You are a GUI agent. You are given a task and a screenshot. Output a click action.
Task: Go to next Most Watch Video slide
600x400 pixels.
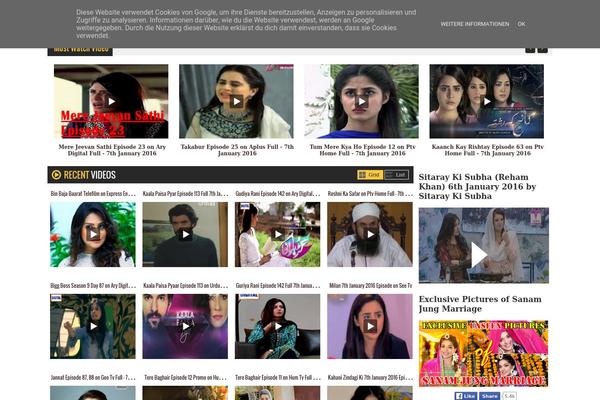click(x=543, y=49)
